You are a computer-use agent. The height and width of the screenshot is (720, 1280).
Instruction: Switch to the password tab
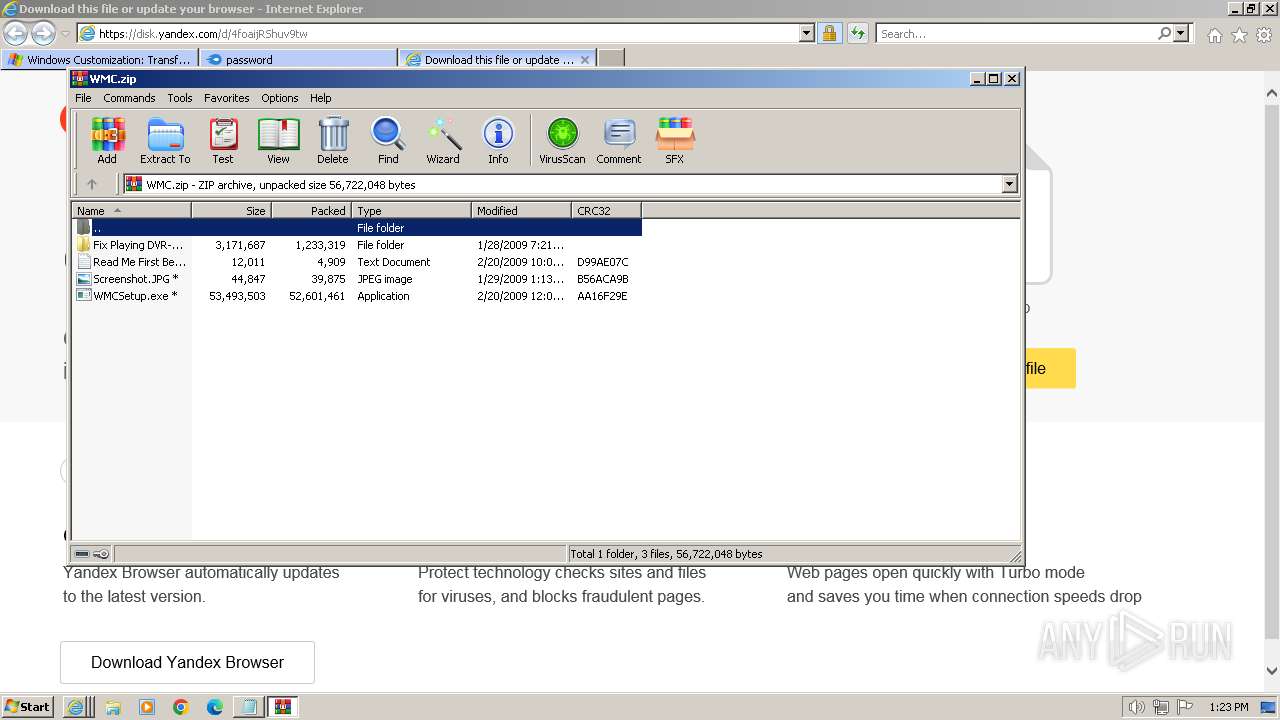(x=298, y=59)
